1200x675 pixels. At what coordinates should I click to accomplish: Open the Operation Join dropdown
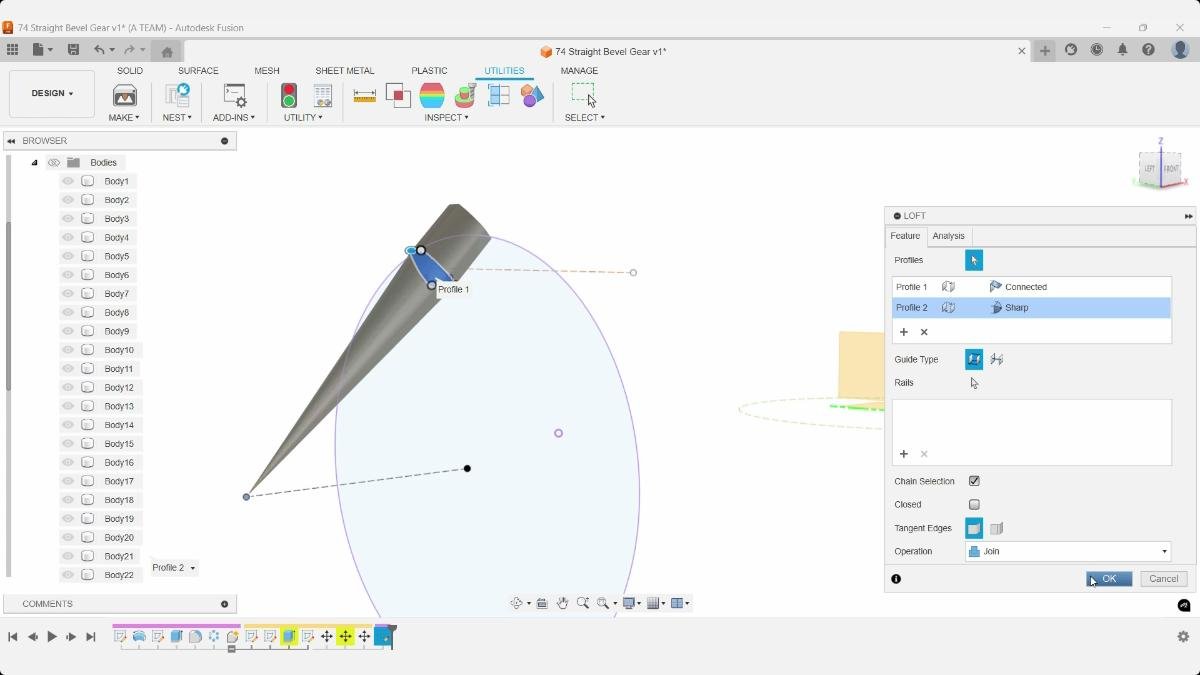tap(1068, 551)
